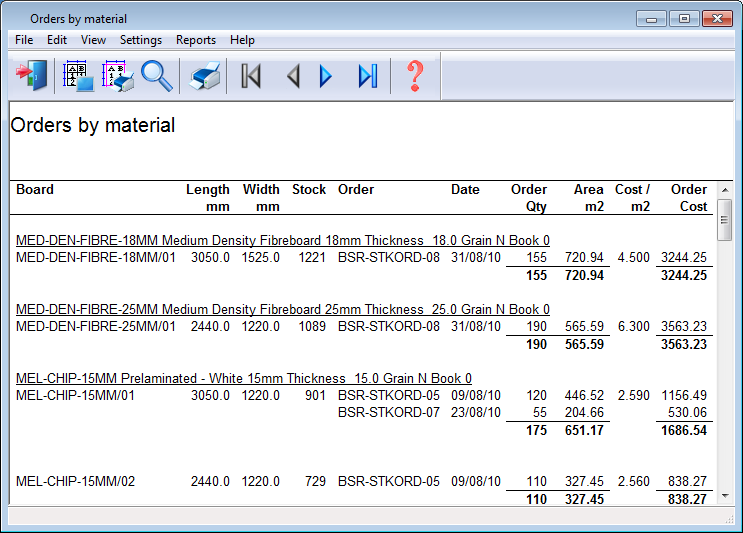Minimize the Orders by material window
This screenshot has height=533, width=743.
tap(652, 19)
